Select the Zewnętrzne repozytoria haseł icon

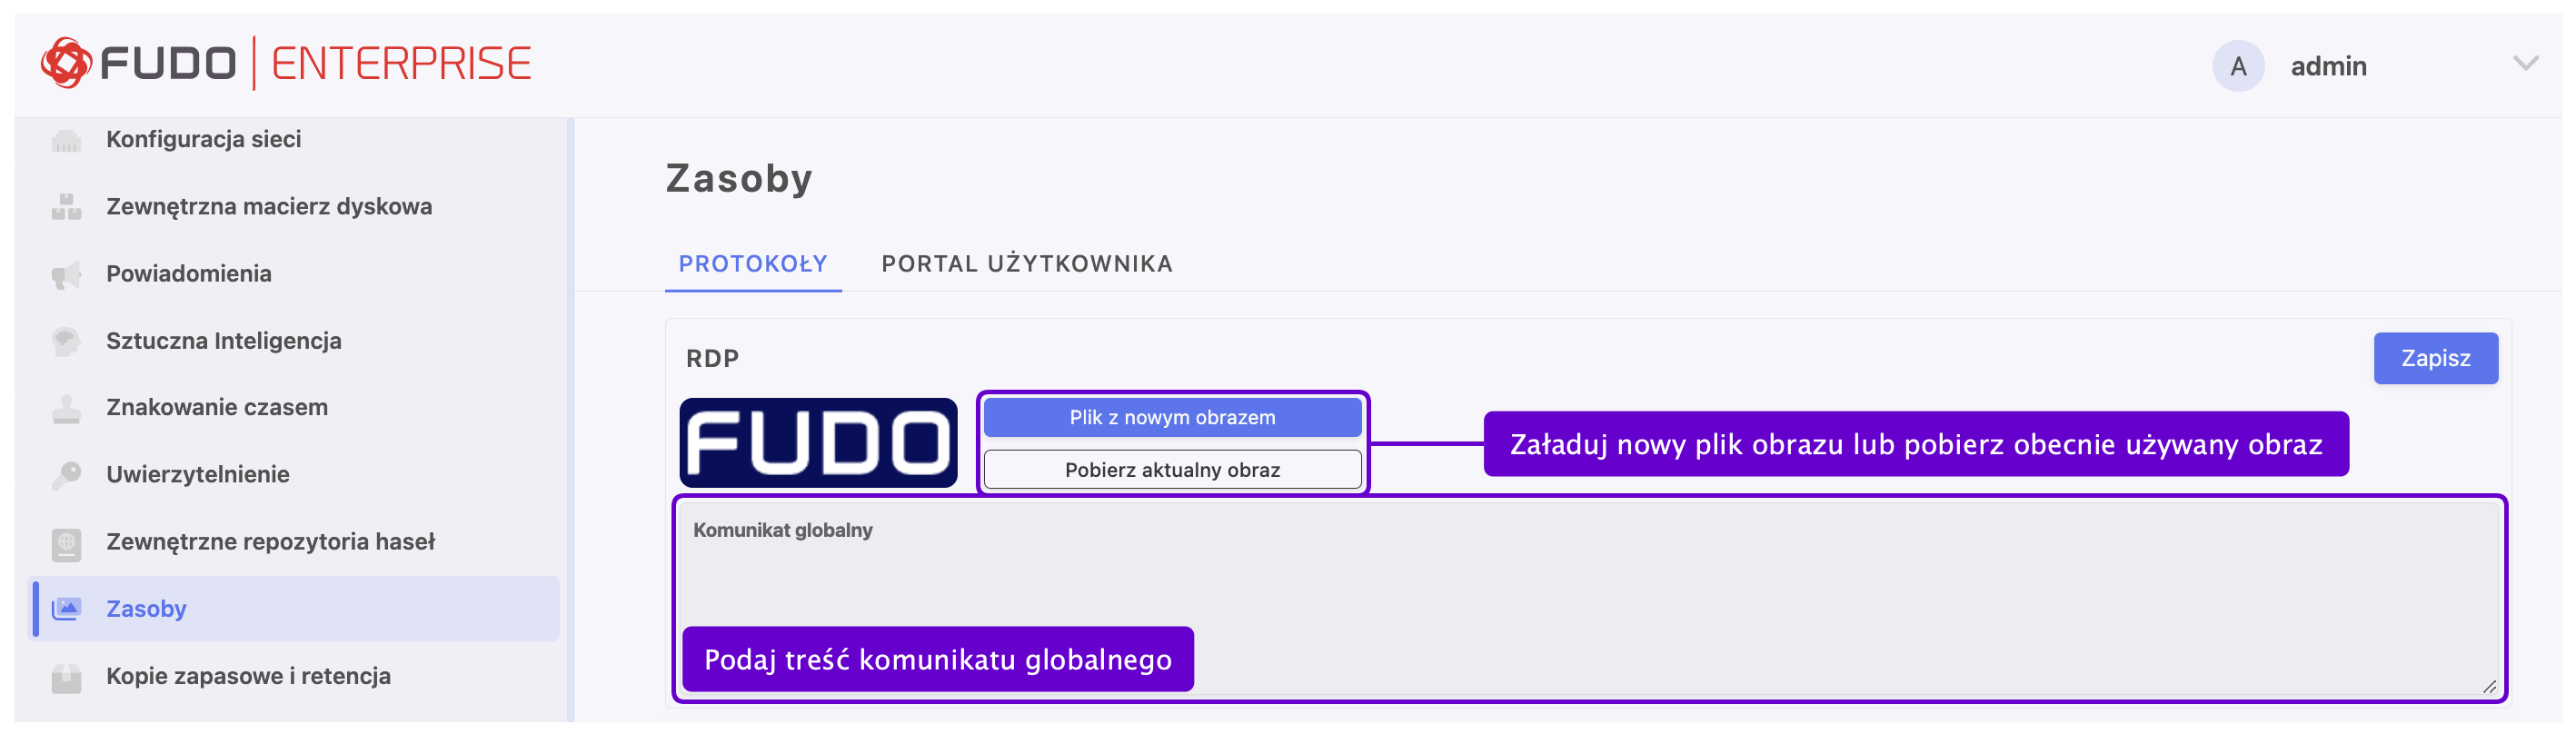pyautogui.click(x=66, y=541)
